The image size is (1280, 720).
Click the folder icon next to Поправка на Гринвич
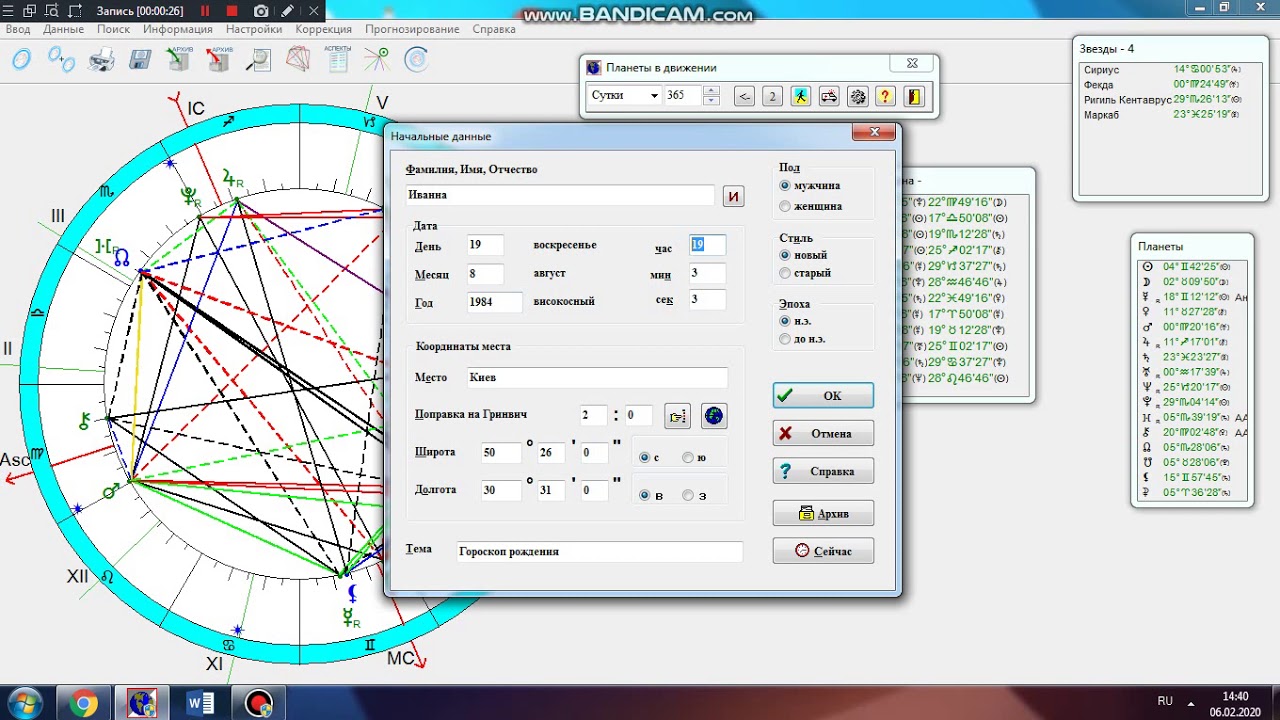pyautogui.click(x=678, y=416)
